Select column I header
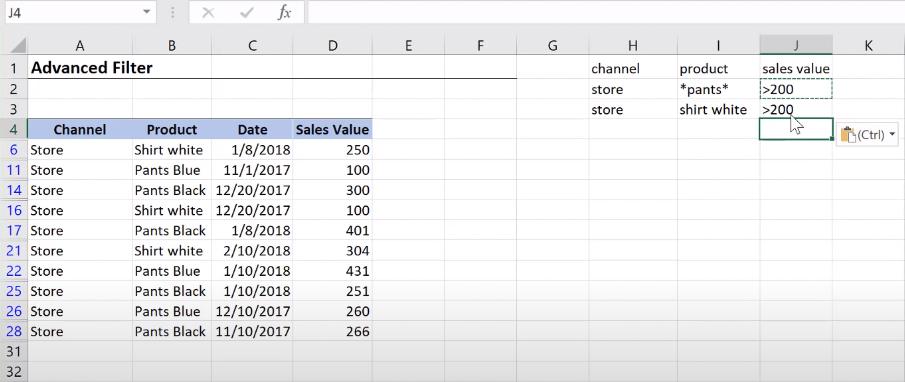The image size is (905, 382). coord(719,46)
